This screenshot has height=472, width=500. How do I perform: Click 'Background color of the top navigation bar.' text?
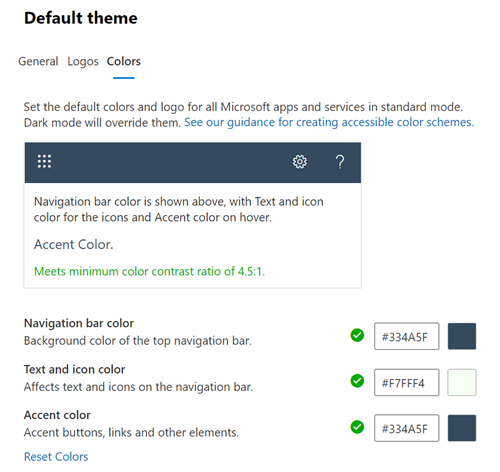(x=138, y=341)
